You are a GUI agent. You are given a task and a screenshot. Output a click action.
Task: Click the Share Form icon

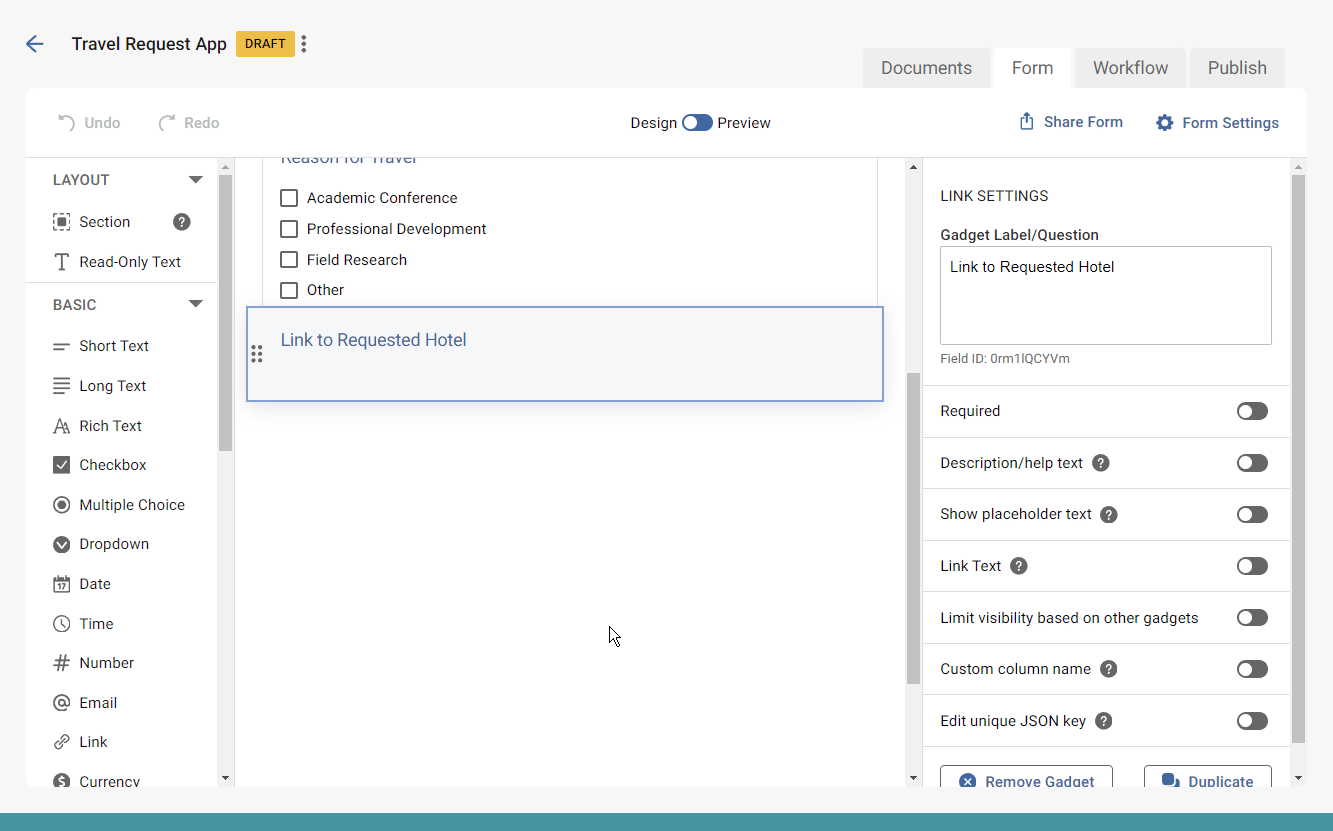[1026, 122]
